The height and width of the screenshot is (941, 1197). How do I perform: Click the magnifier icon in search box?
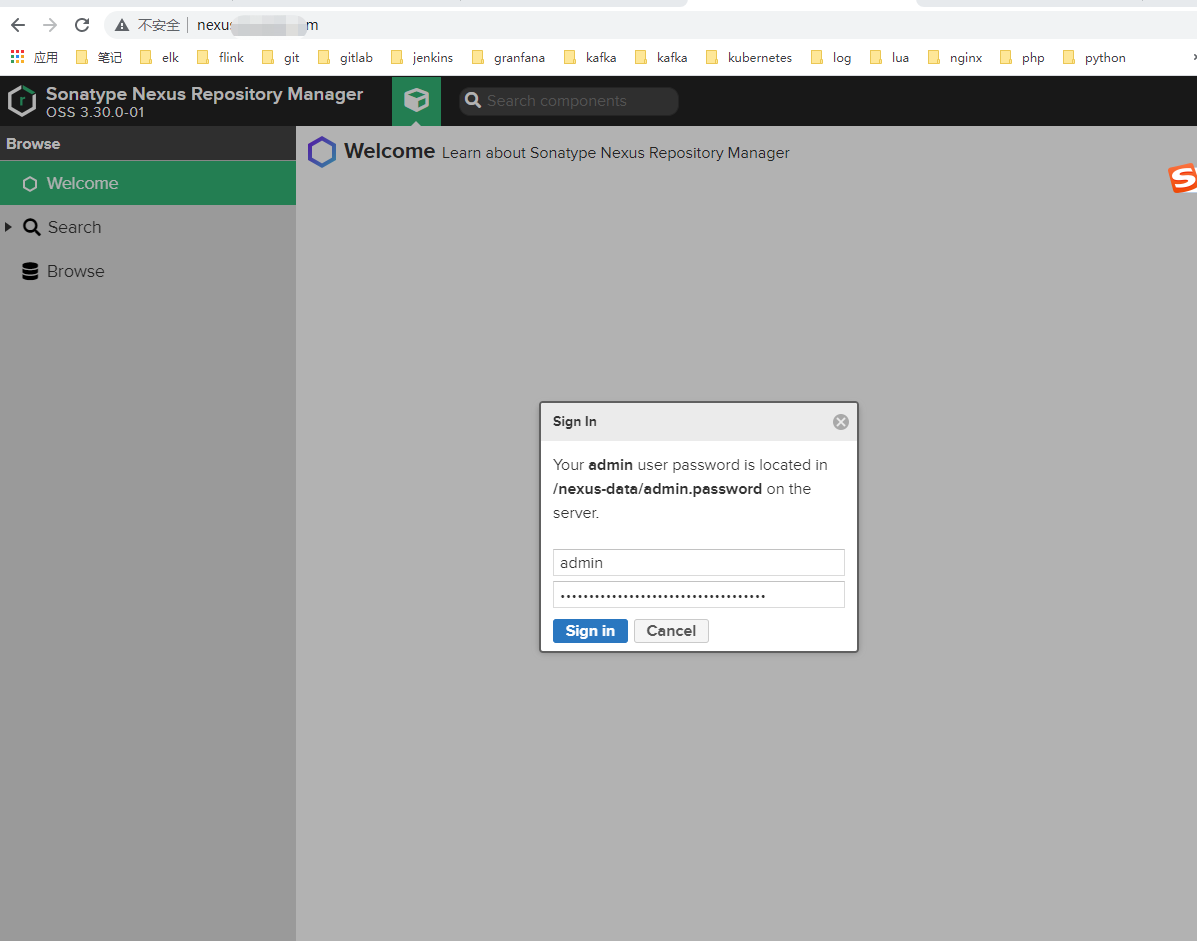473,101
